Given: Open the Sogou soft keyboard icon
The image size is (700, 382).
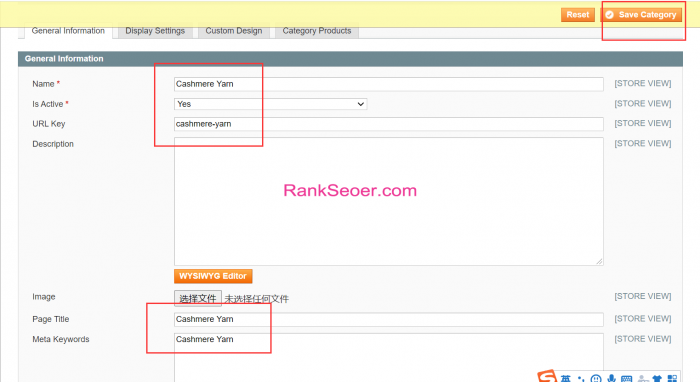Looking at the screenshot, I should [626, 378].
